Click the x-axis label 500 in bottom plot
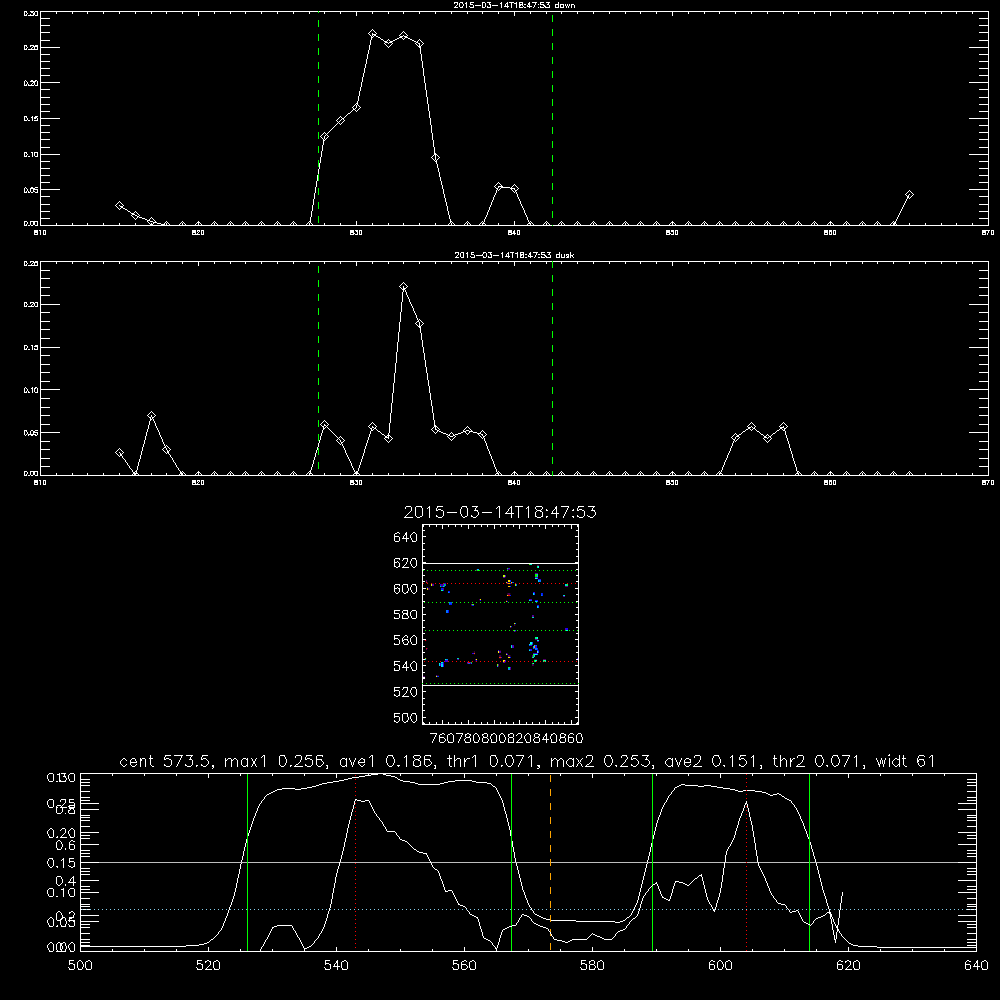This screenshot has height=1000, width=1000. point(80,966)
